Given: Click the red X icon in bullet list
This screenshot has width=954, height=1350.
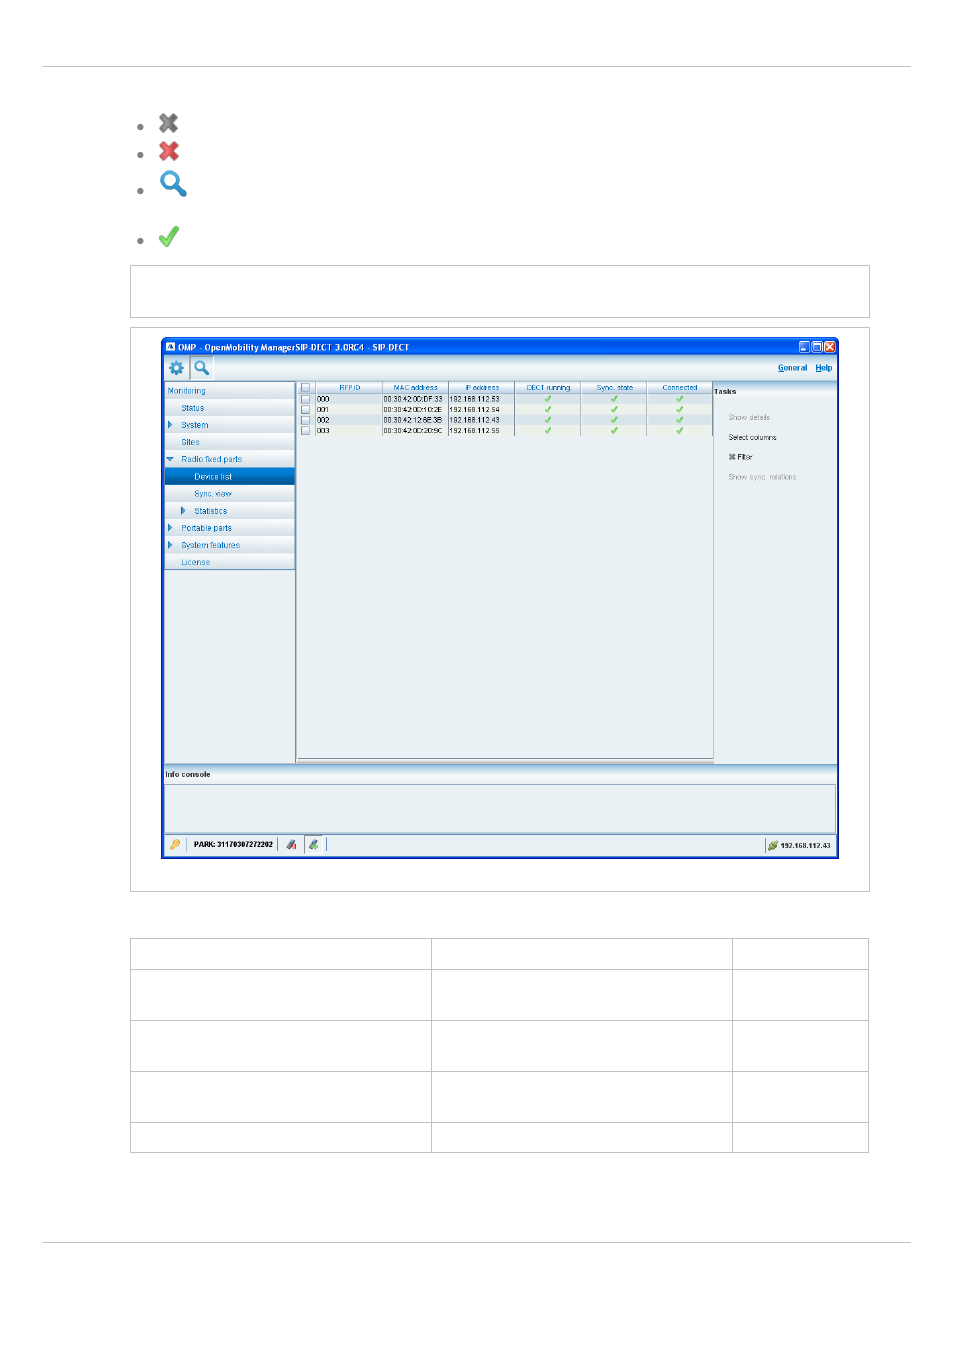Looking at the screenshot, I should pyautogui.click(x=169, y=151).
